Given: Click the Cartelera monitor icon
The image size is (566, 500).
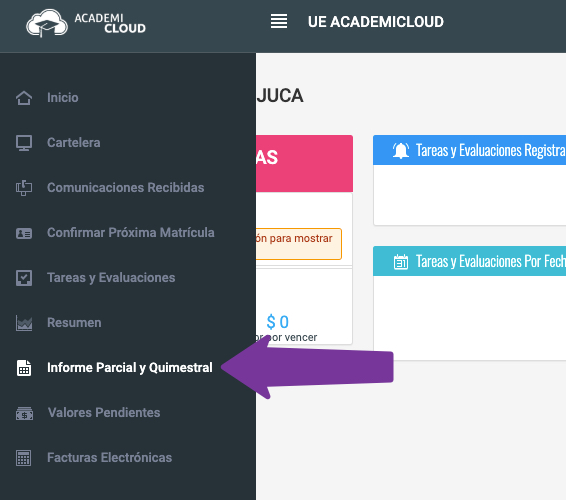Looking at the screenshot, I should [24, 143].
